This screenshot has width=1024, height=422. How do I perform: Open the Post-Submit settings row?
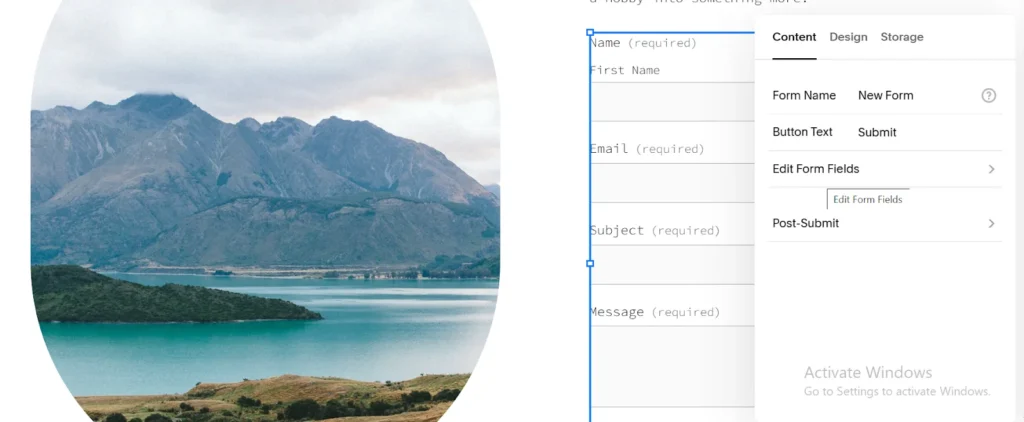click(x=806, y=223)
